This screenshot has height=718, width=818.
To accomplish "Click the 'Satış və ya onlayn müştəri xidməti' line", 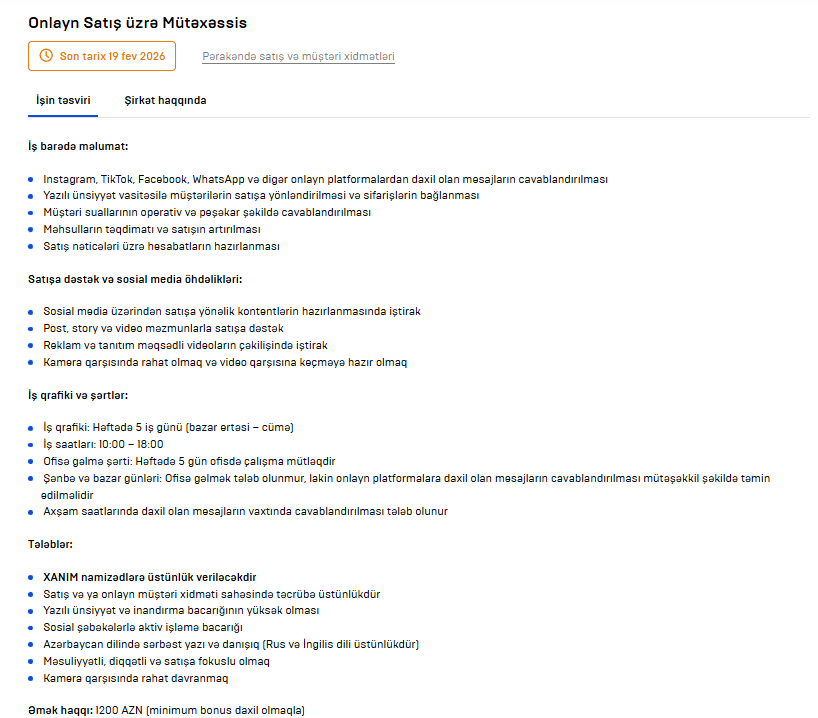I will 212,594.
